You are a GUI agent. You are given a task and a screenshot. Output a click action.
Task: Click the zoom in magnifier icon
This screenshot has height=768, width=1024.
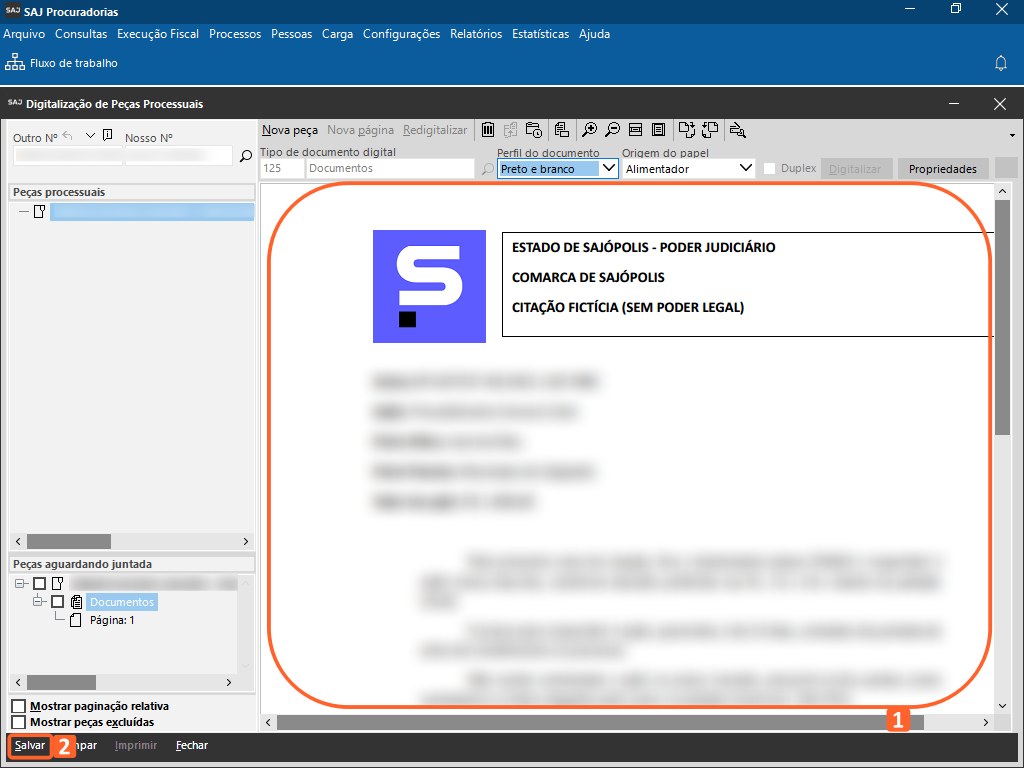pos(590,129)
